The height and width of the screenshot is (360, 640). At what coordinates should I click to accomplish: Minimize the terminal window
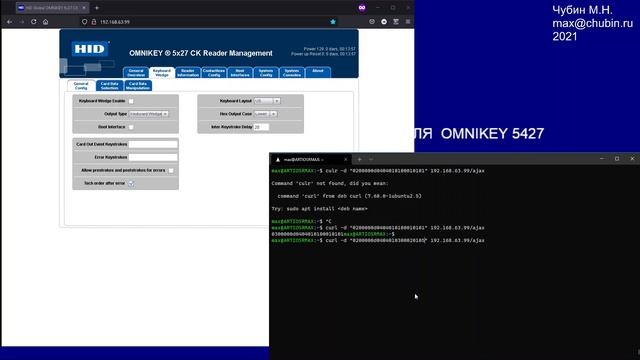point(602,158)
